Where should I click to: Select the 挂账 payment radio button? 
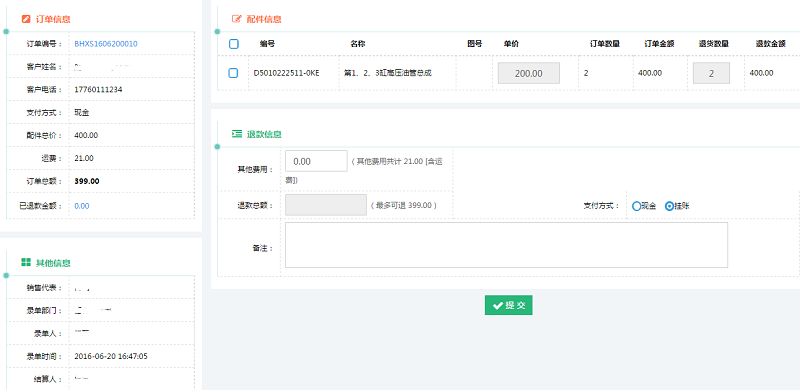coord(669,206)
